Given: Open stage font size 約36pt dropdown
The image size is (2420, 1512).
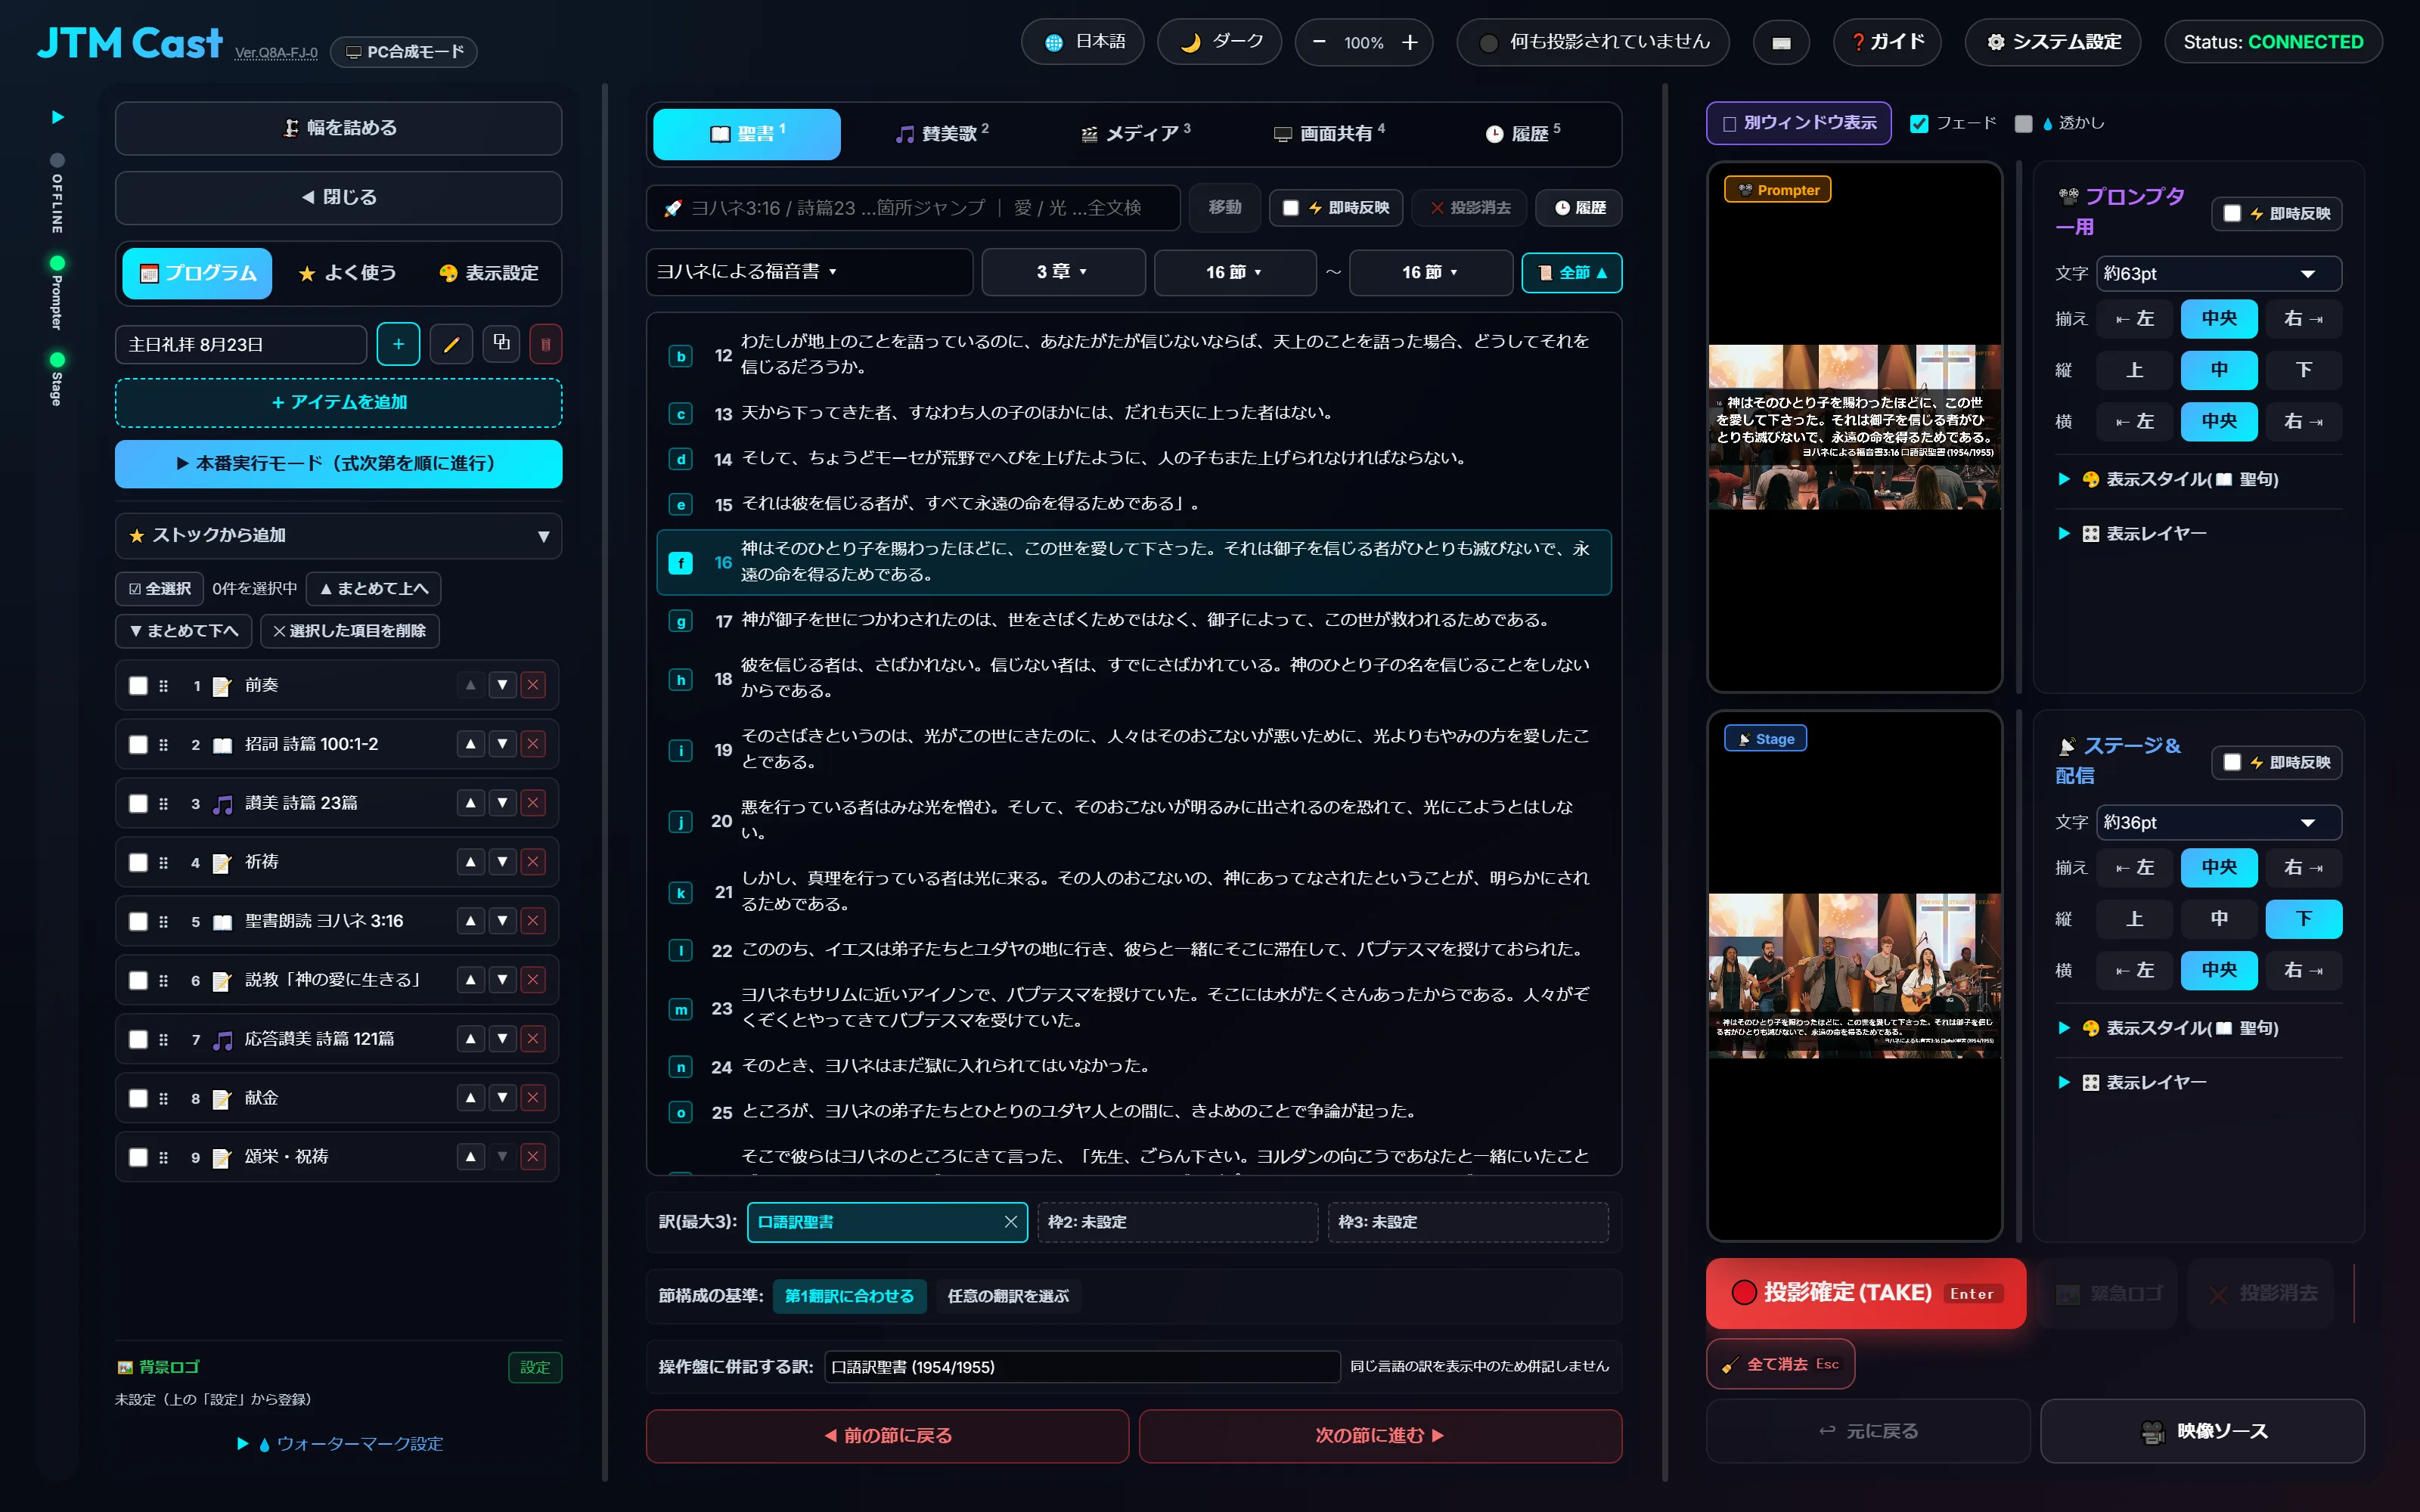Looking at the screenshot, I should pyautogui.click(x=2218, y=822).
